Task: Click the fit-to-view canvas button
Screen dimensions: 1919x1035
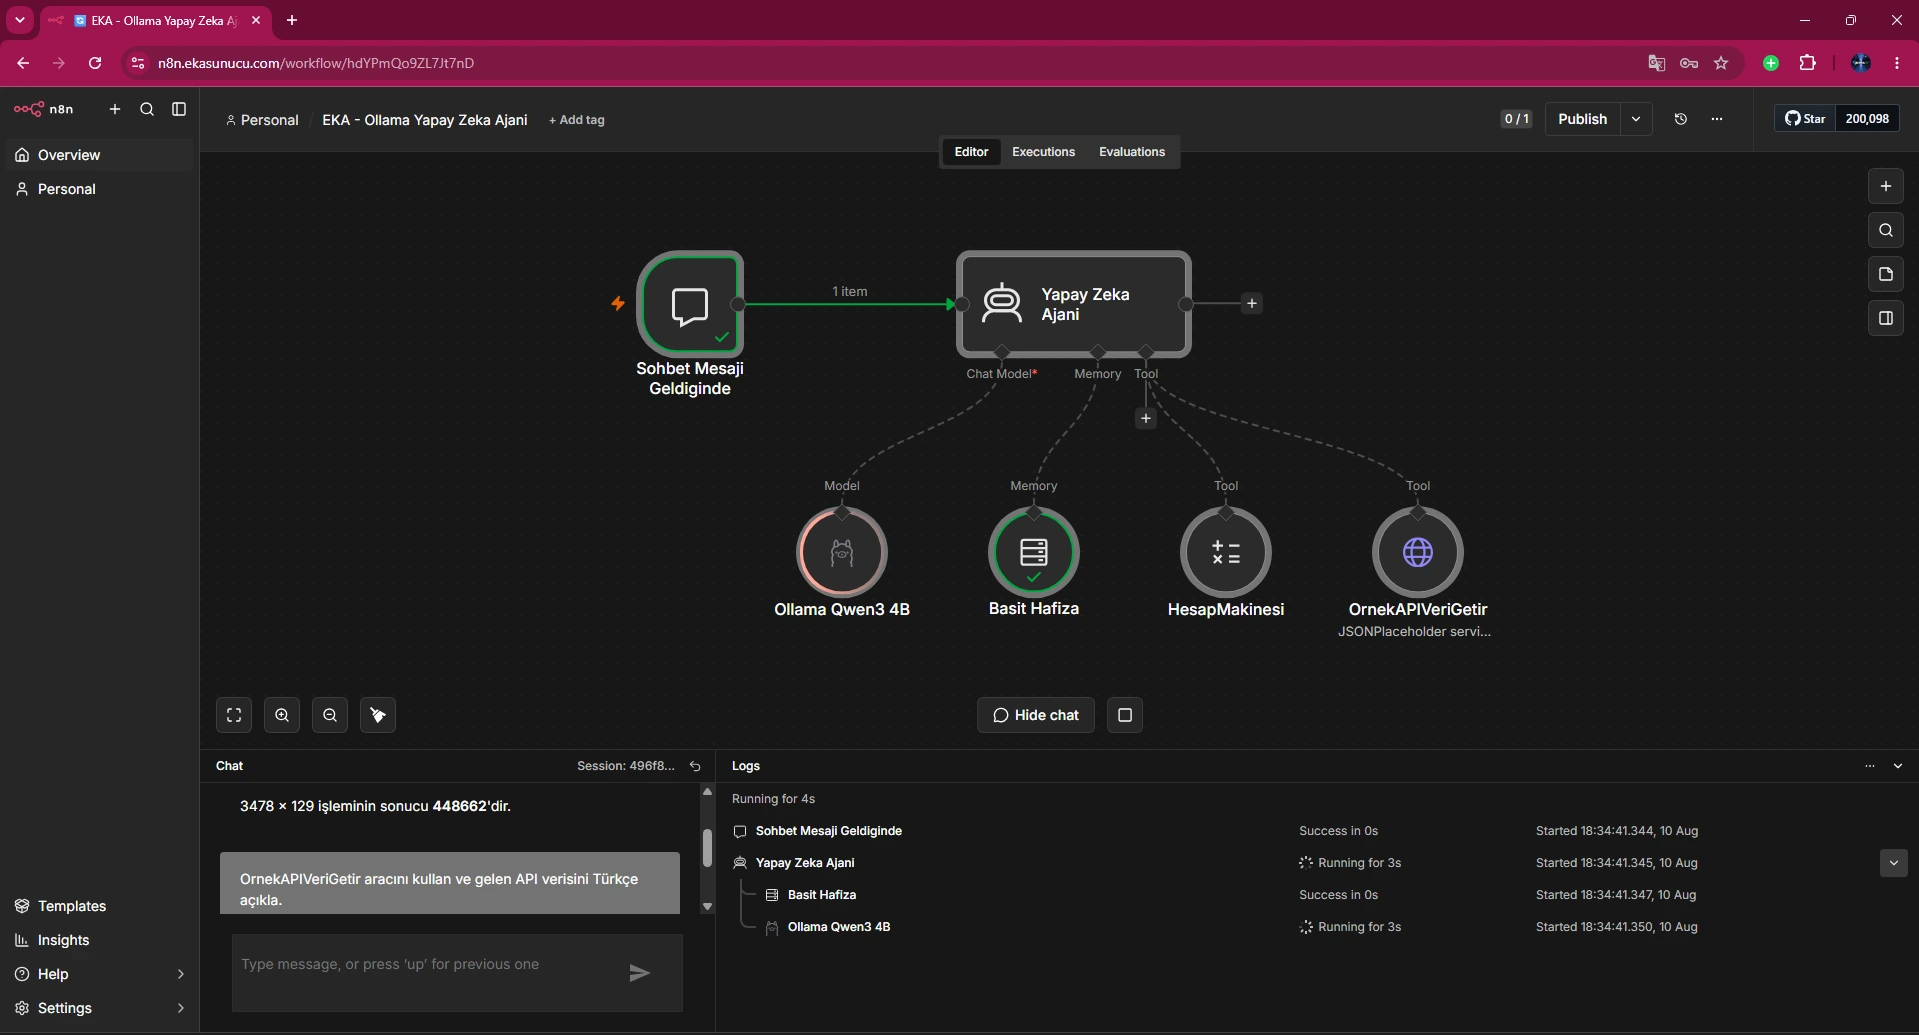Action: click(234, 715)
